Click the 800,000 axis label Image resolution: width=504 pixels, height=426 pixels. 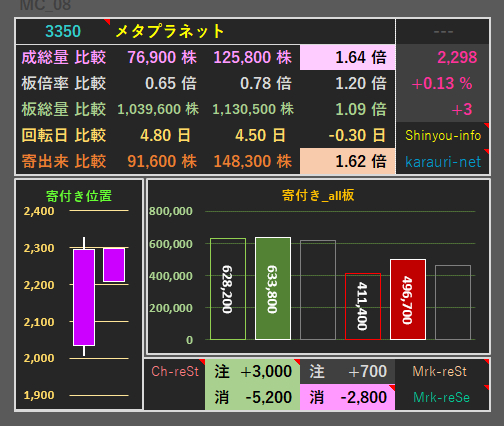click(171, 211)
